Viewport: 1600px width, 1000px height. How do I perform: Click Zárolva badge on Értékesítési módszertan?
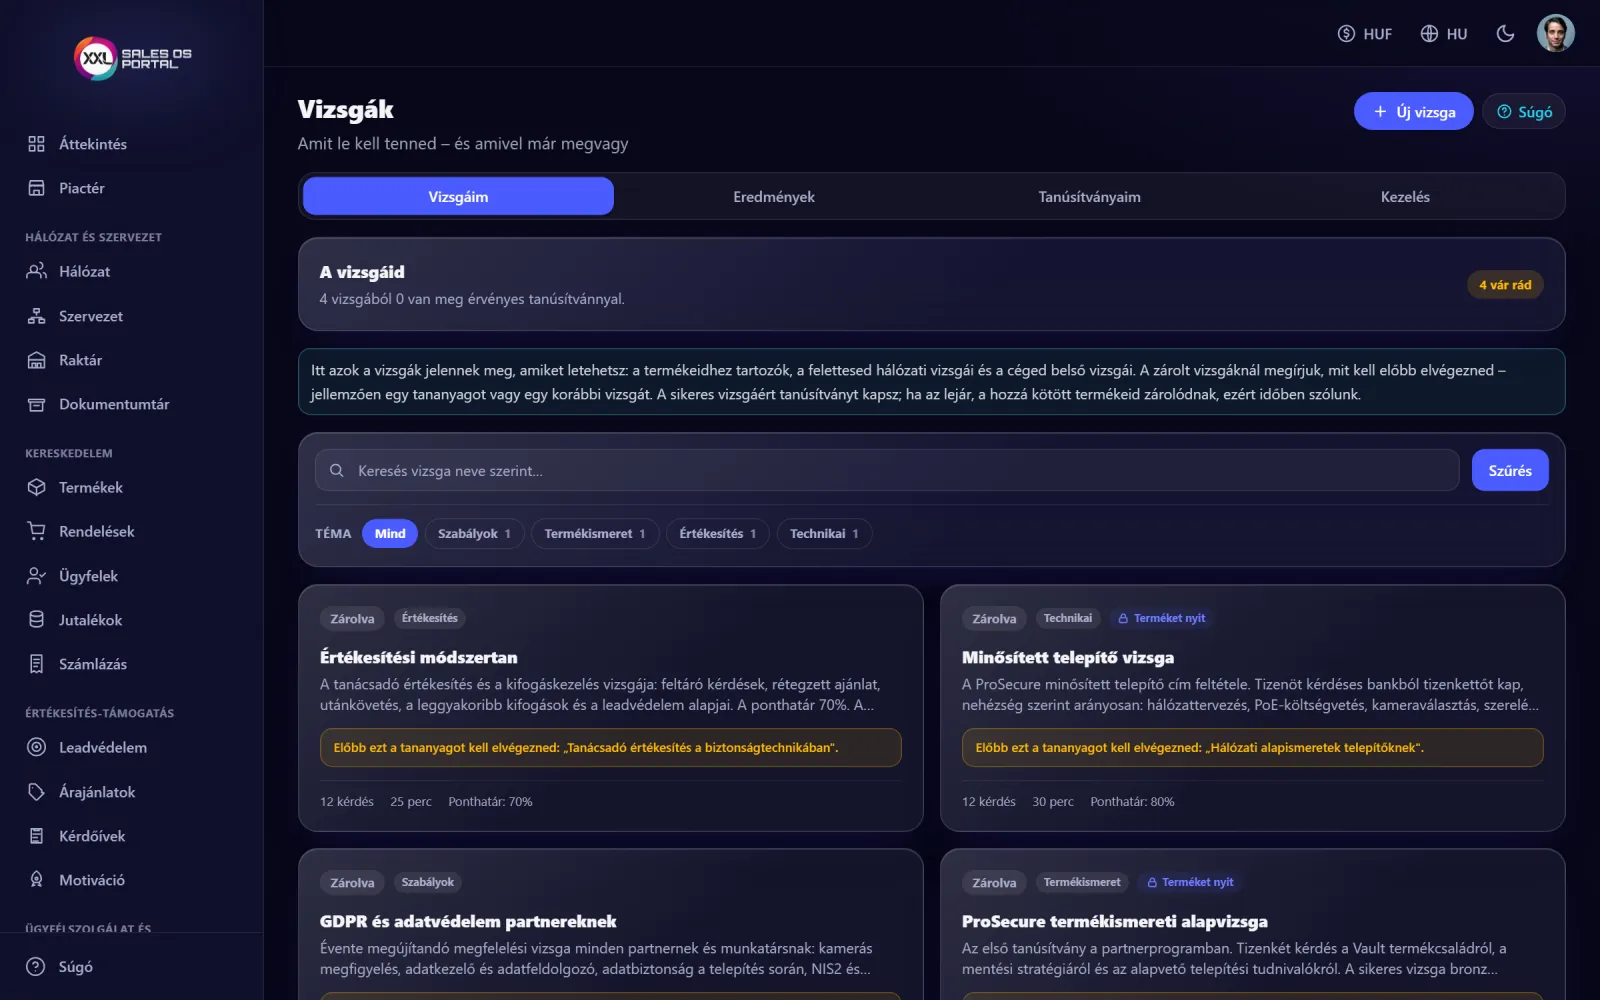tap(352, 619)
